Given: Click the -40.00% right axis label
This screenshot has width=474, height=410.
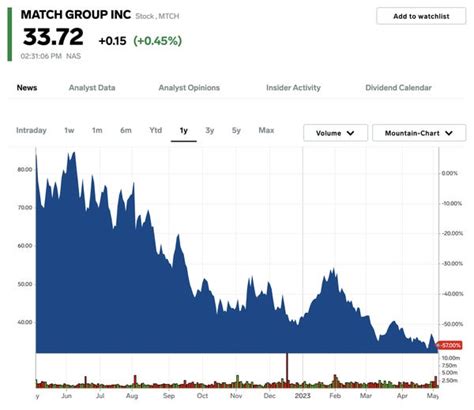Looking at the screenshot, I should coord(452,294).
